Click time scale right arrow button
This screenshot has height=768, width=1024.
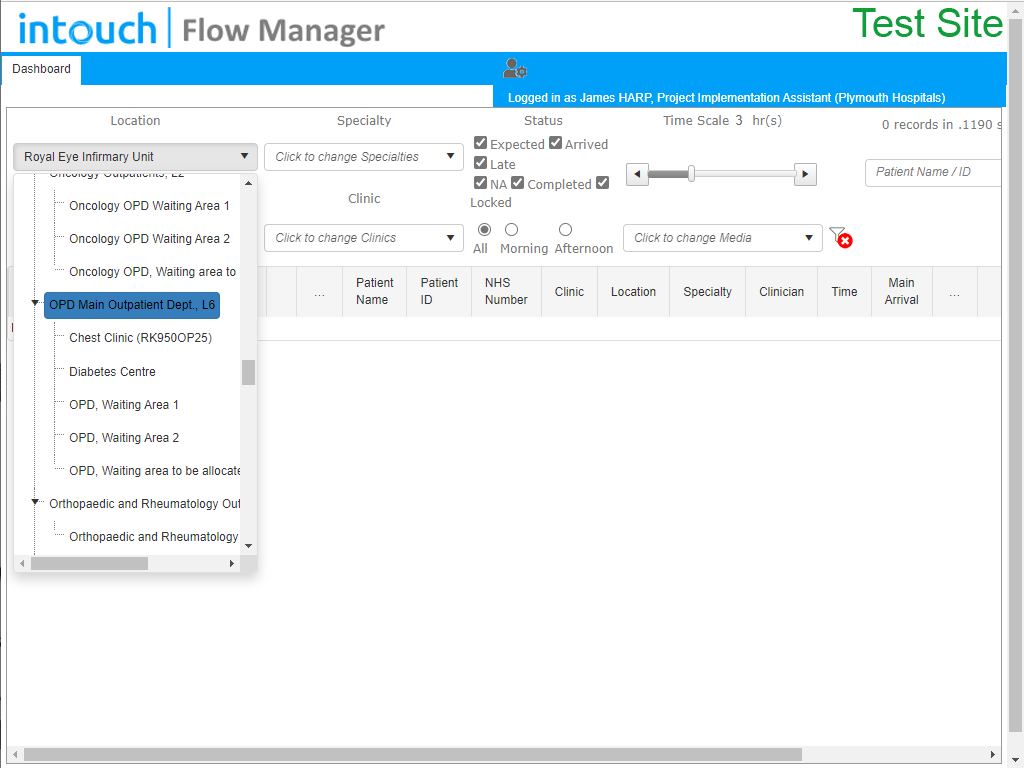coord(805,174)
